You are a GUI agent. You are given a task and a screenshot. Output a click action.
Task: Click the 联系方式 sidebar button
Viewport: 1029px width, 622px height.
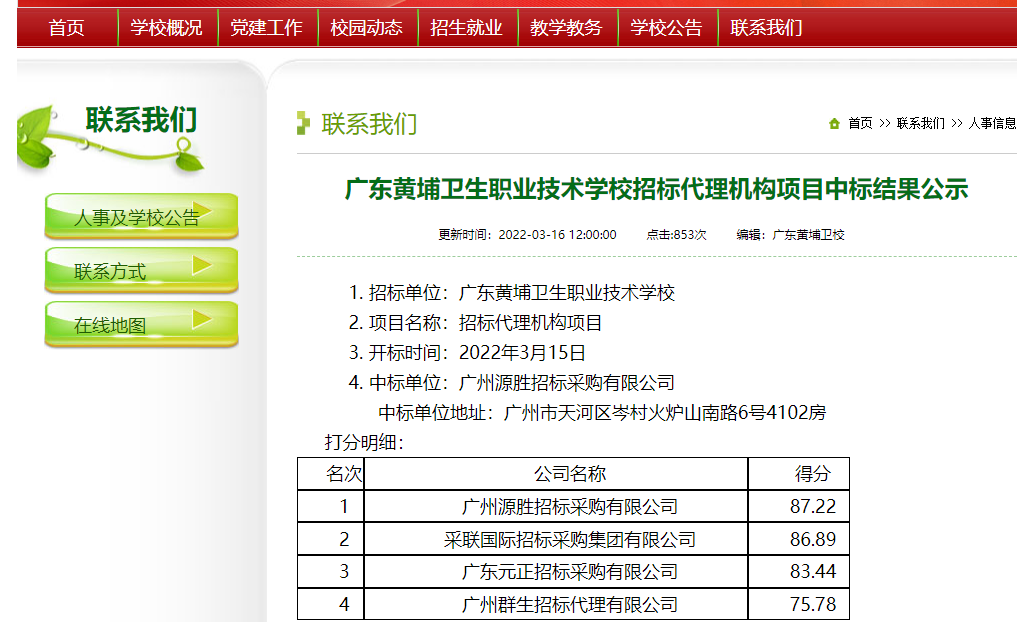(141, 270)
